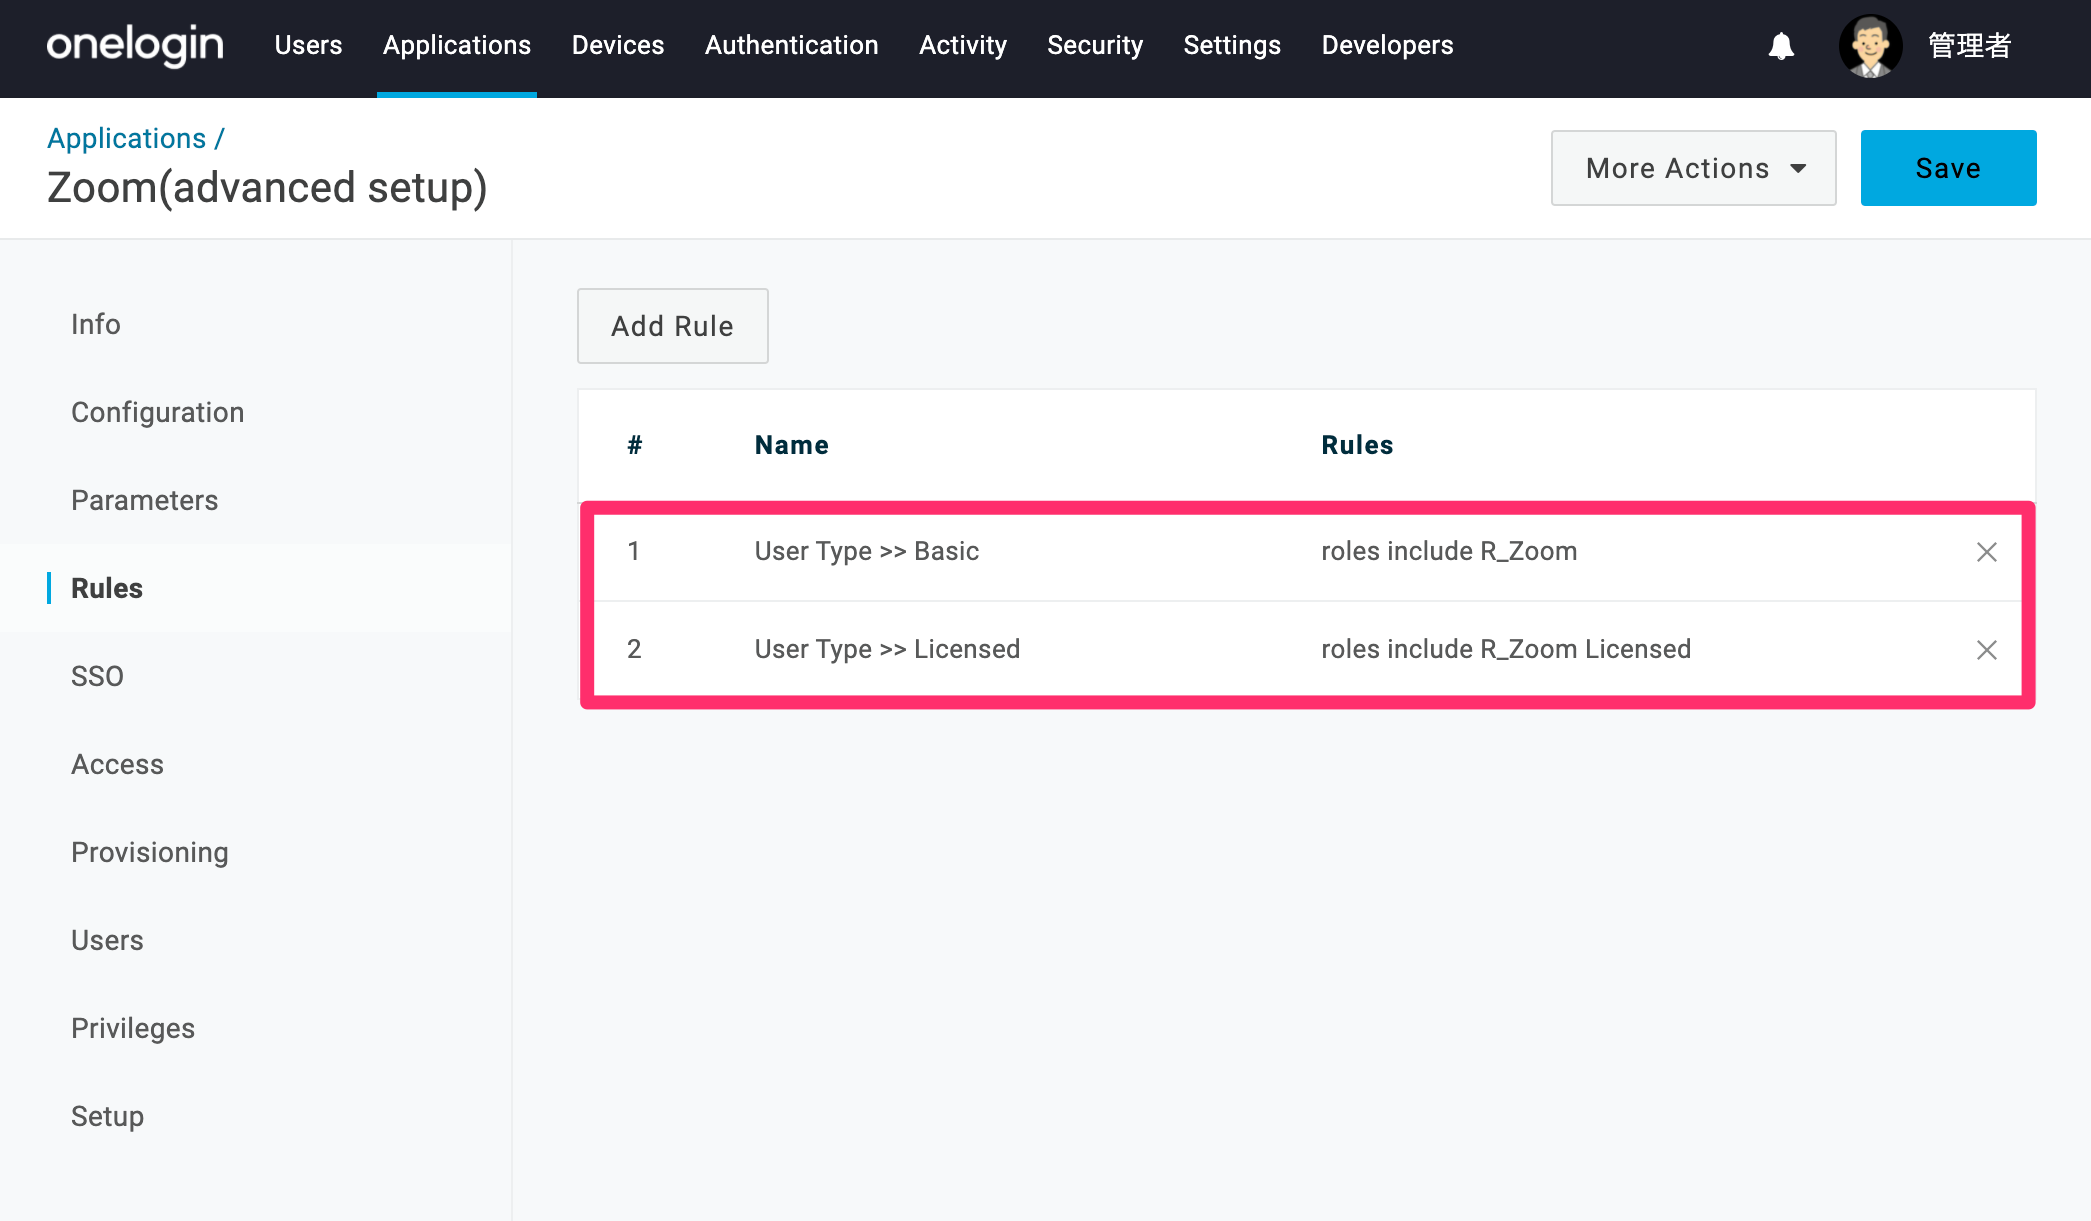The width and height of the screenshot is (2091, 1221).
Task: Open the notifications bell
Action: tap(1781, 46)
